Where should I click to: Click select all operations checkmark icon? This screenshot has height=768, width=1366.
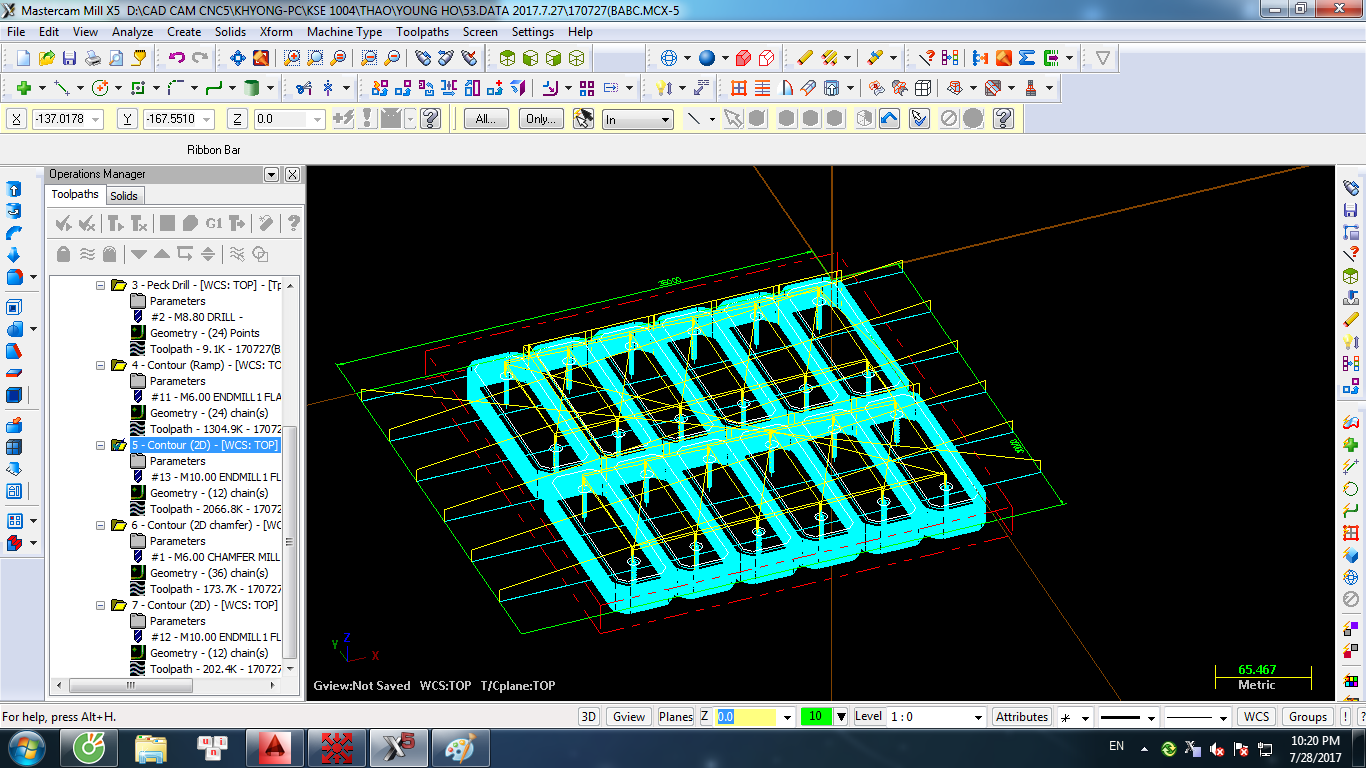[x=64, y=223]
